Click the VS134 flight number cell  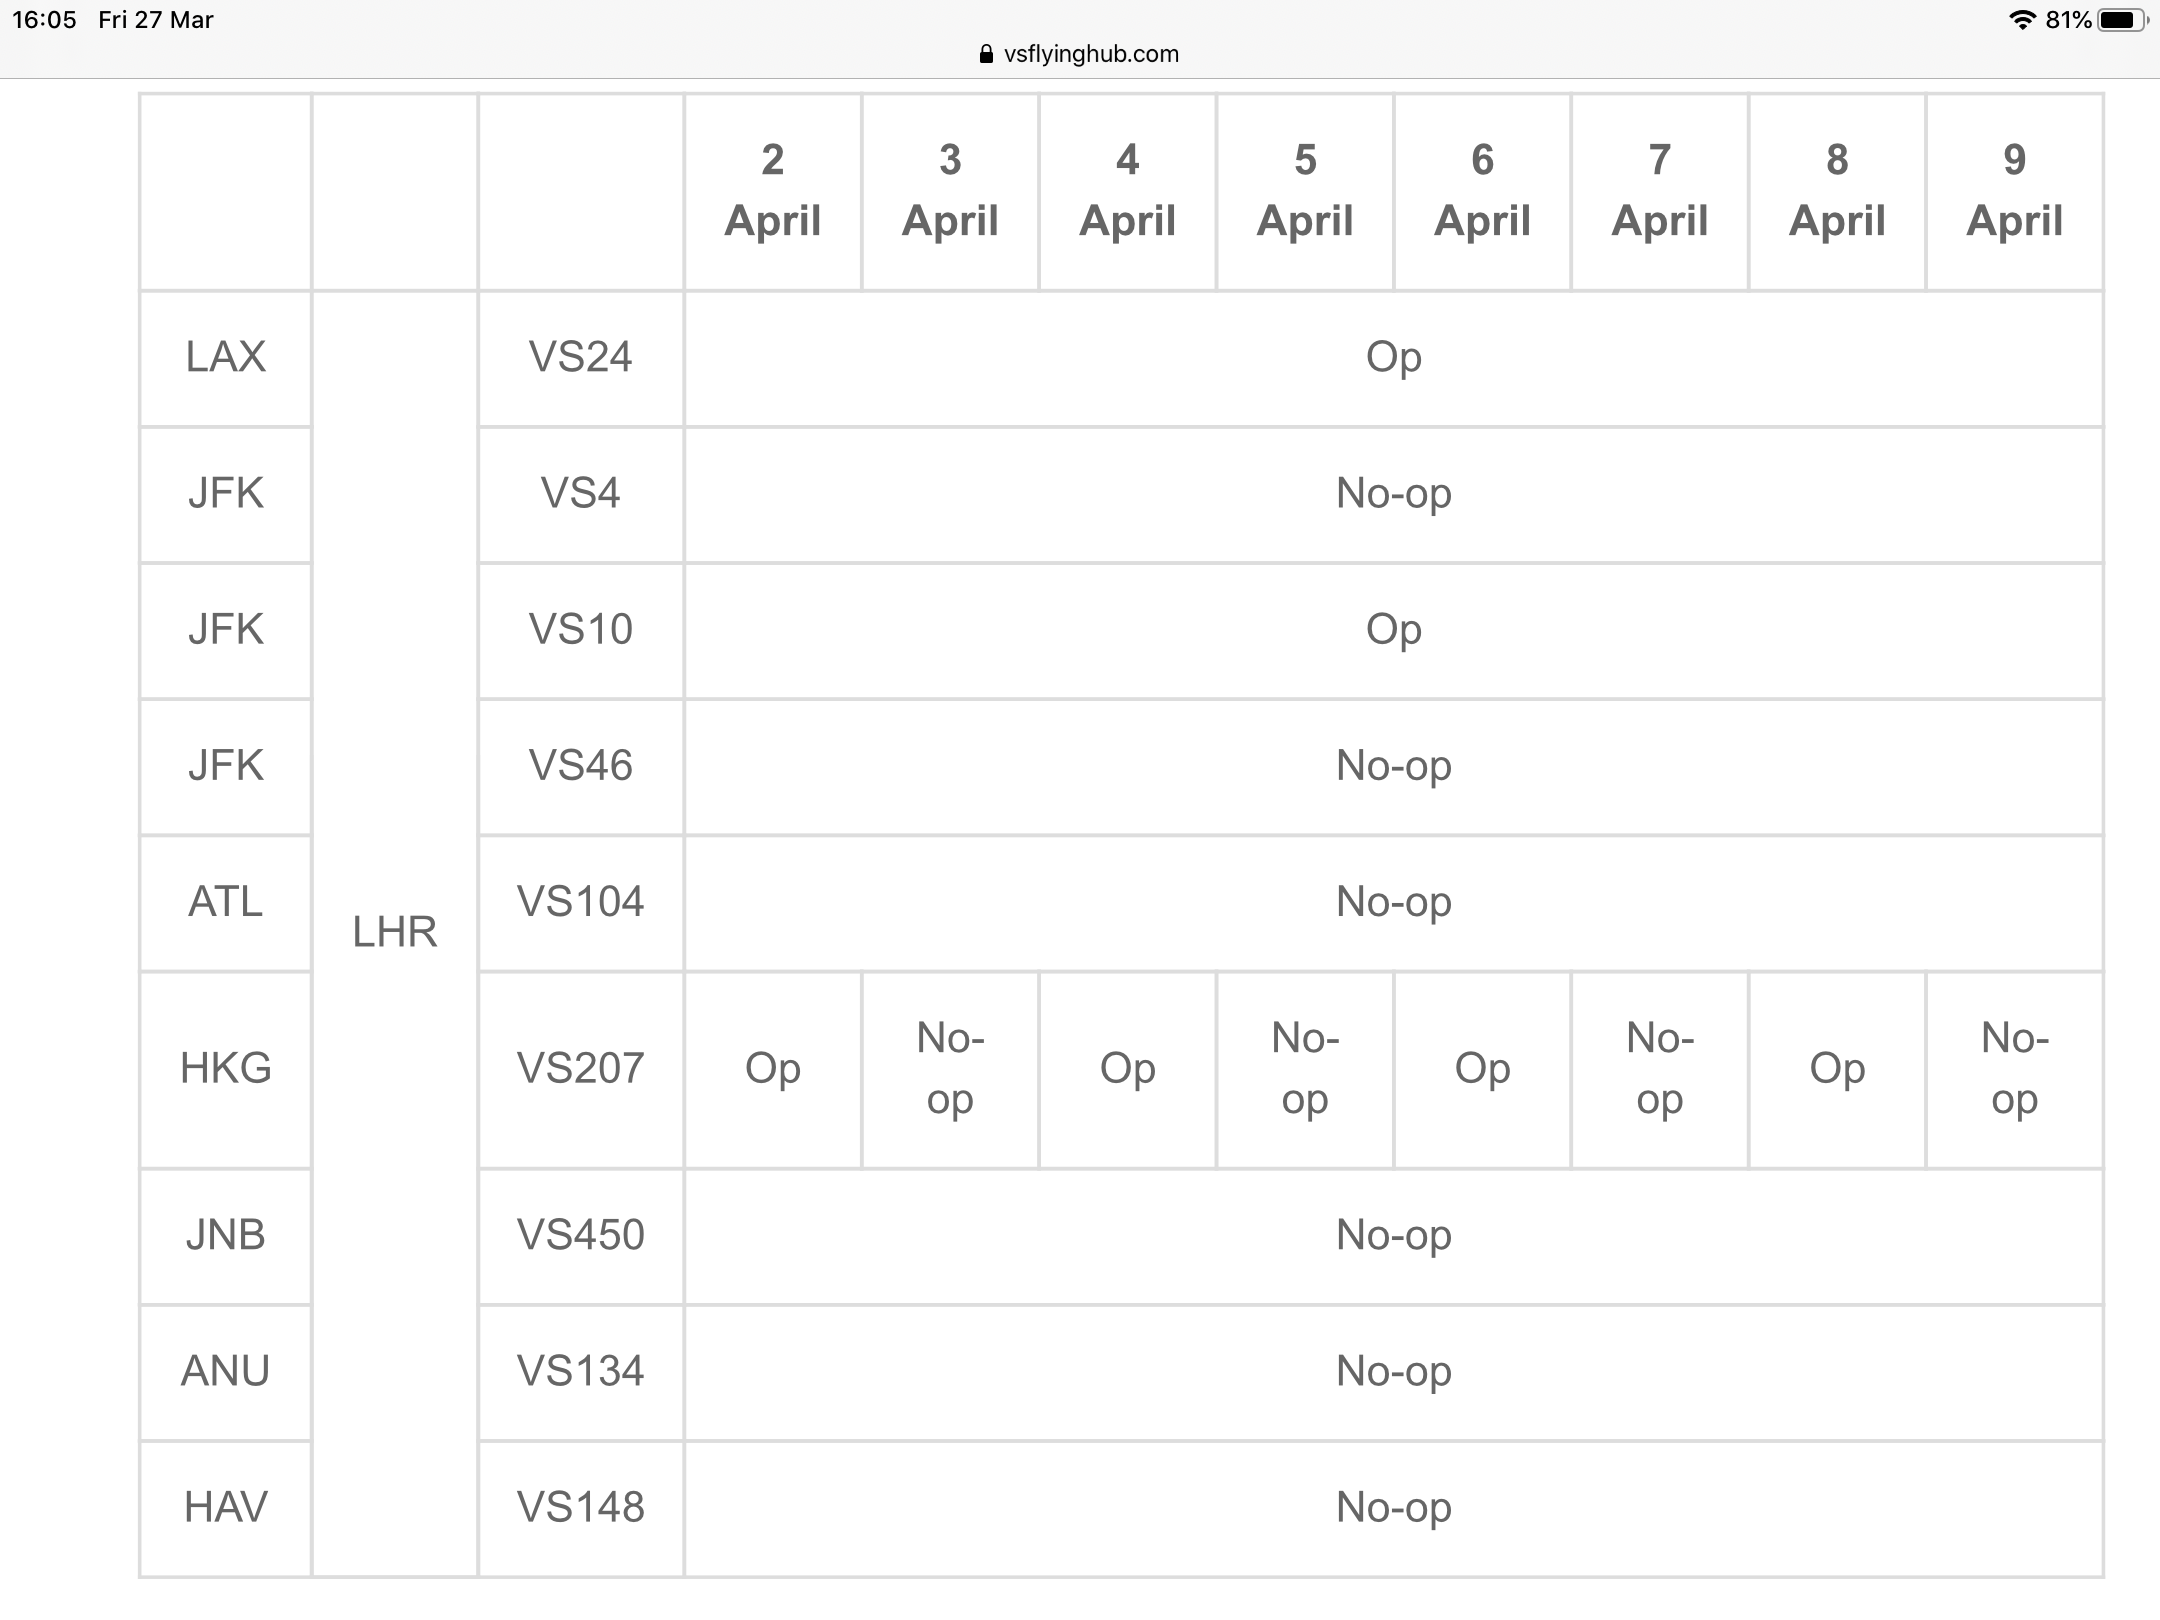(x=581, y=1372)
